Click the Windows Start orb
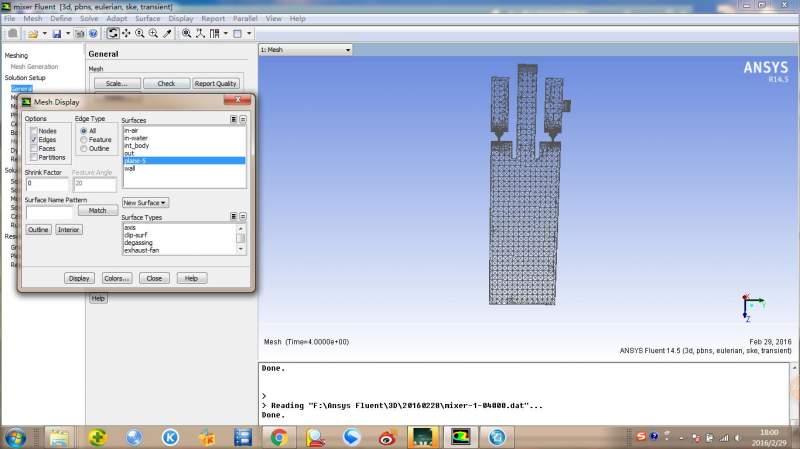Image resolution: width=800 pixels, height=449 pixels. [15, 437]
